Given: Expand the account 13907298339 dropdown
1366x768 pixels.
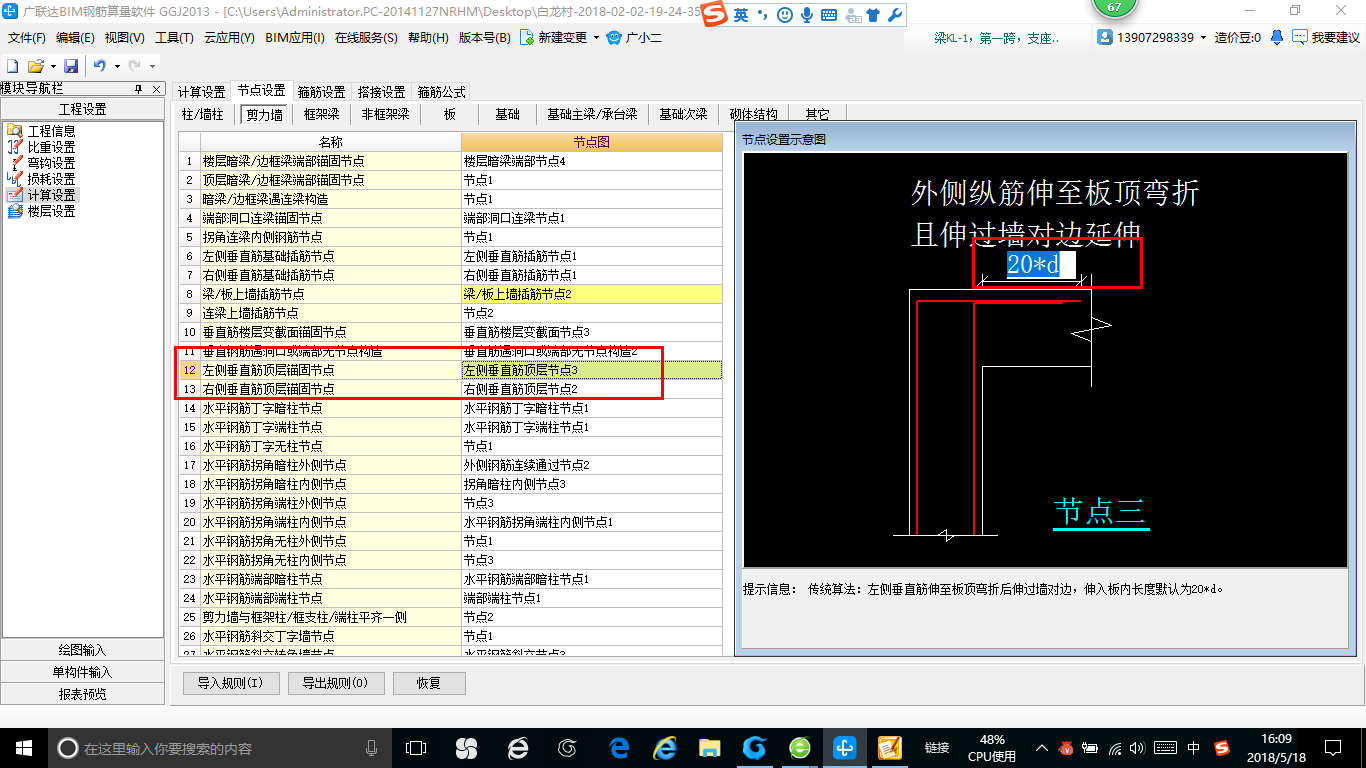Looking at the screenshot, I should 1204,38.
